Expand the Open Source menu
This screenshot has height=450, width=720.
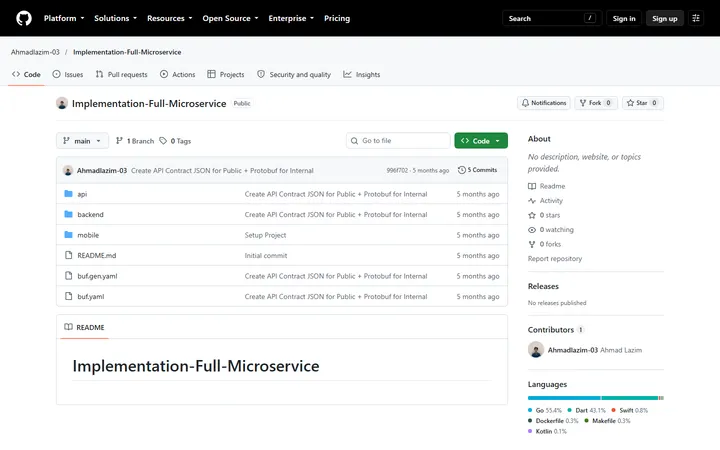tap(230, 18)
